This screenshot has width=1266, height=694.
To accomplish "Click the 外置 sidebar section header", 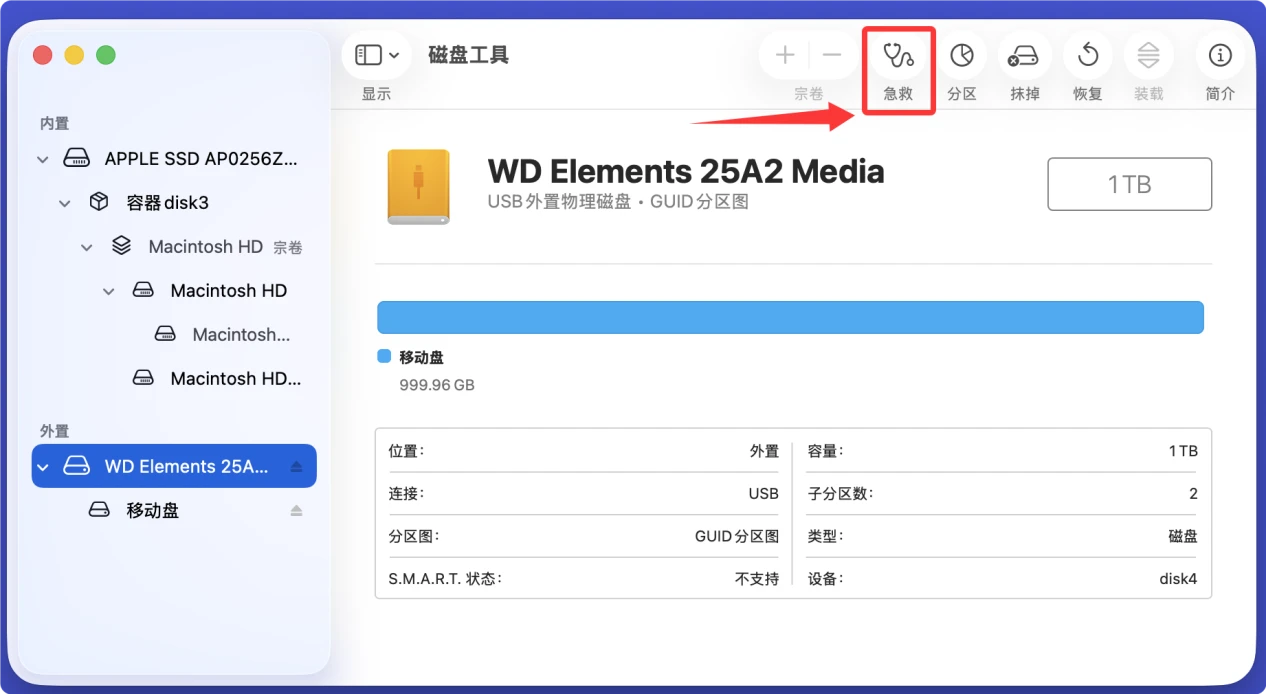I will click(x=54, y=431).
